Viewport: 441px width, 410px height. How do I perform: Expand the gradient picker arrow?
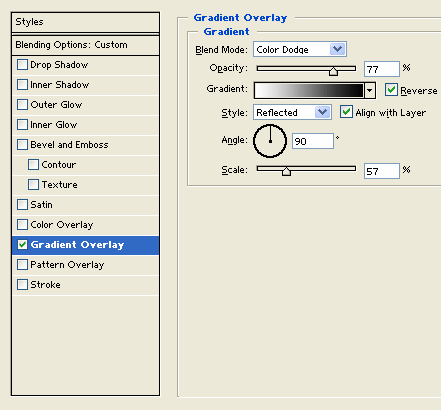coord(370,90)
